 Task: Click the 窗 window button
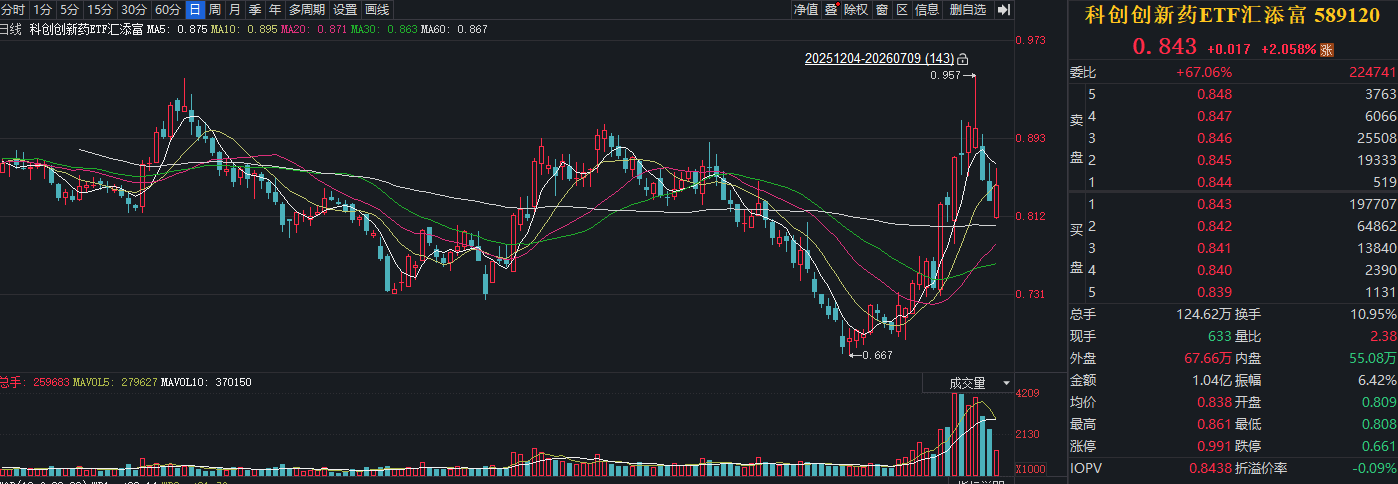[x=882, y=9]
